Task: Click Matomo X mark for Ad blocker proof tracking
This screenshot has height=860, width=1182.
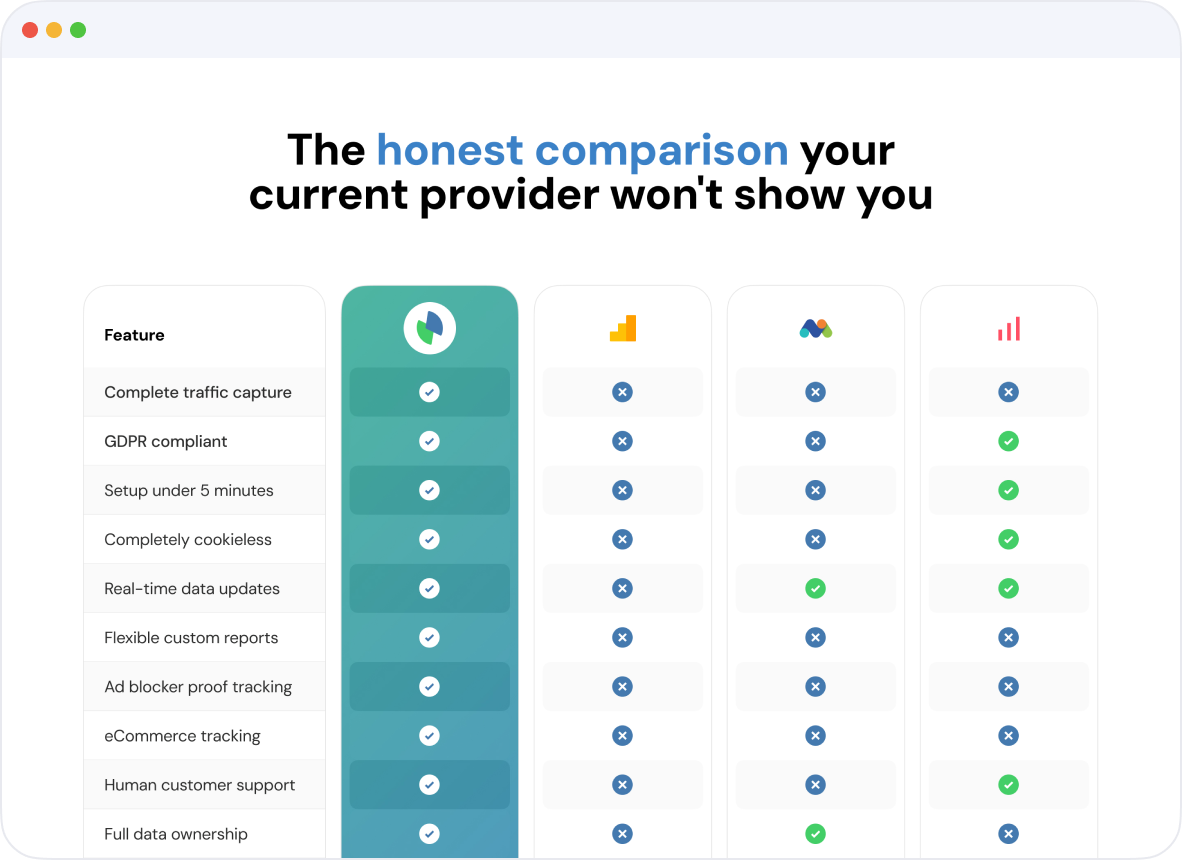Action: (x=816, y=687)
